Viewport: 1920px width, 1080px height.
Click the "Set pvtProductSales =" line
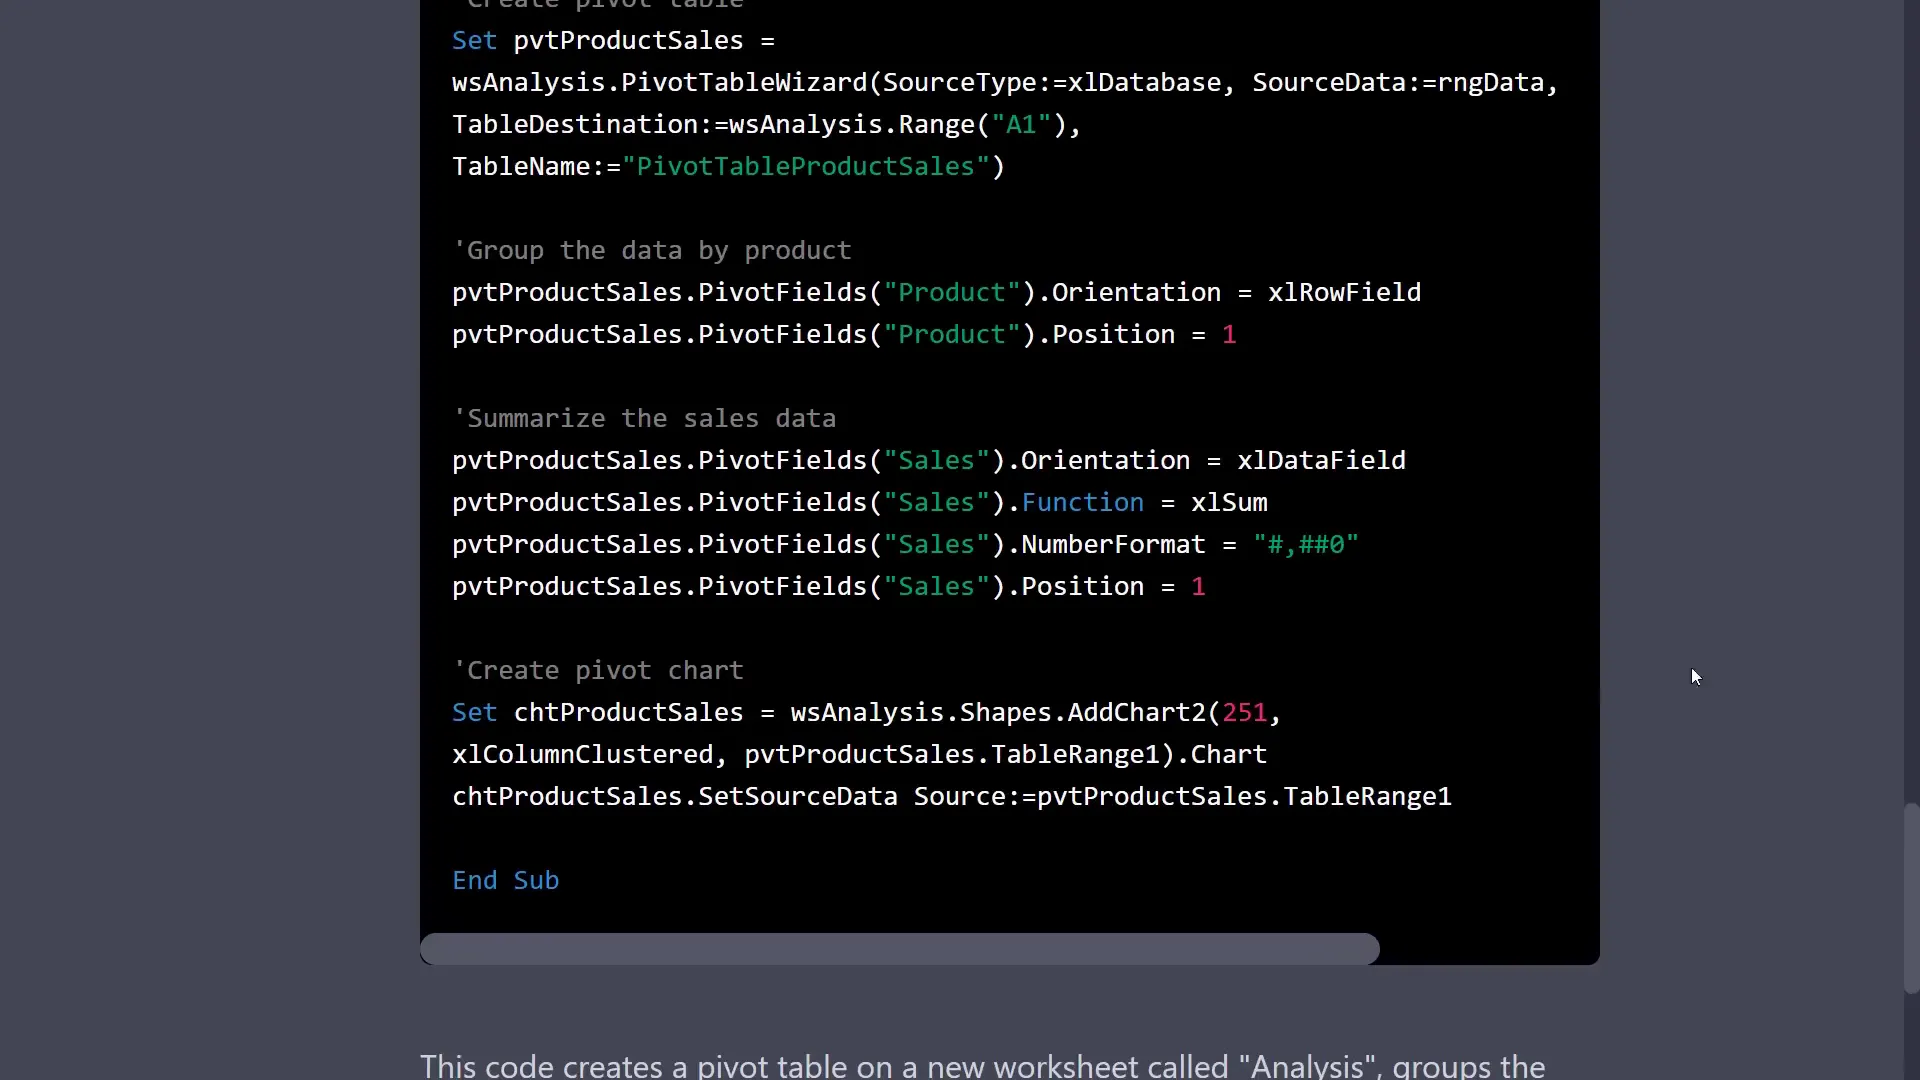(613, 40)
